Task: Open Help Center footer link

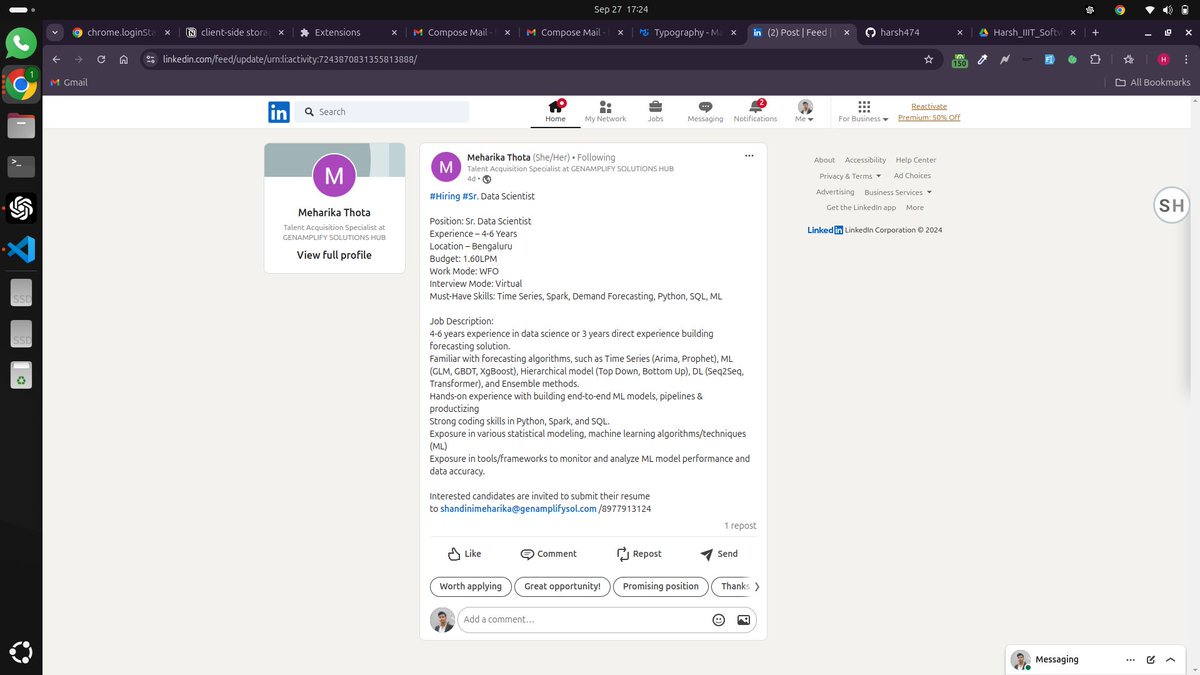Action: coord(916,160)
